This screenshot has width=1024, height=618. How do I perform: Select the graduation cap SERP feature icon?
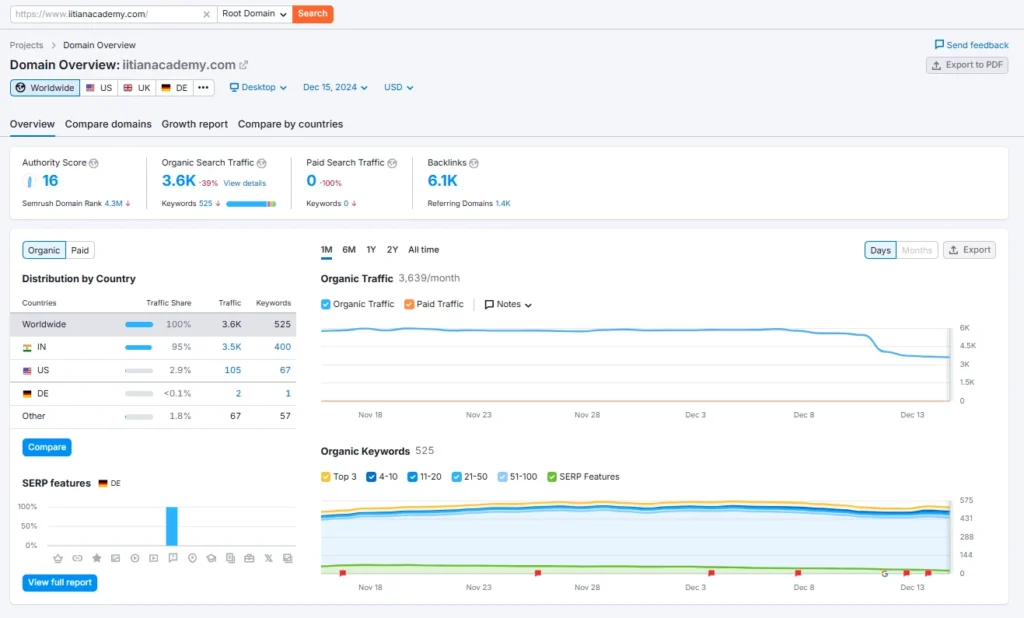(x=211, y=558)
